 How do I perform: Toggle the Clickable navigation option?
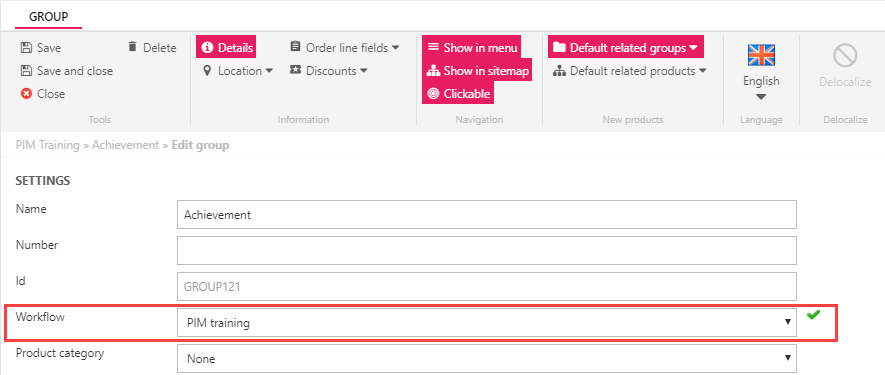(458, 94)
